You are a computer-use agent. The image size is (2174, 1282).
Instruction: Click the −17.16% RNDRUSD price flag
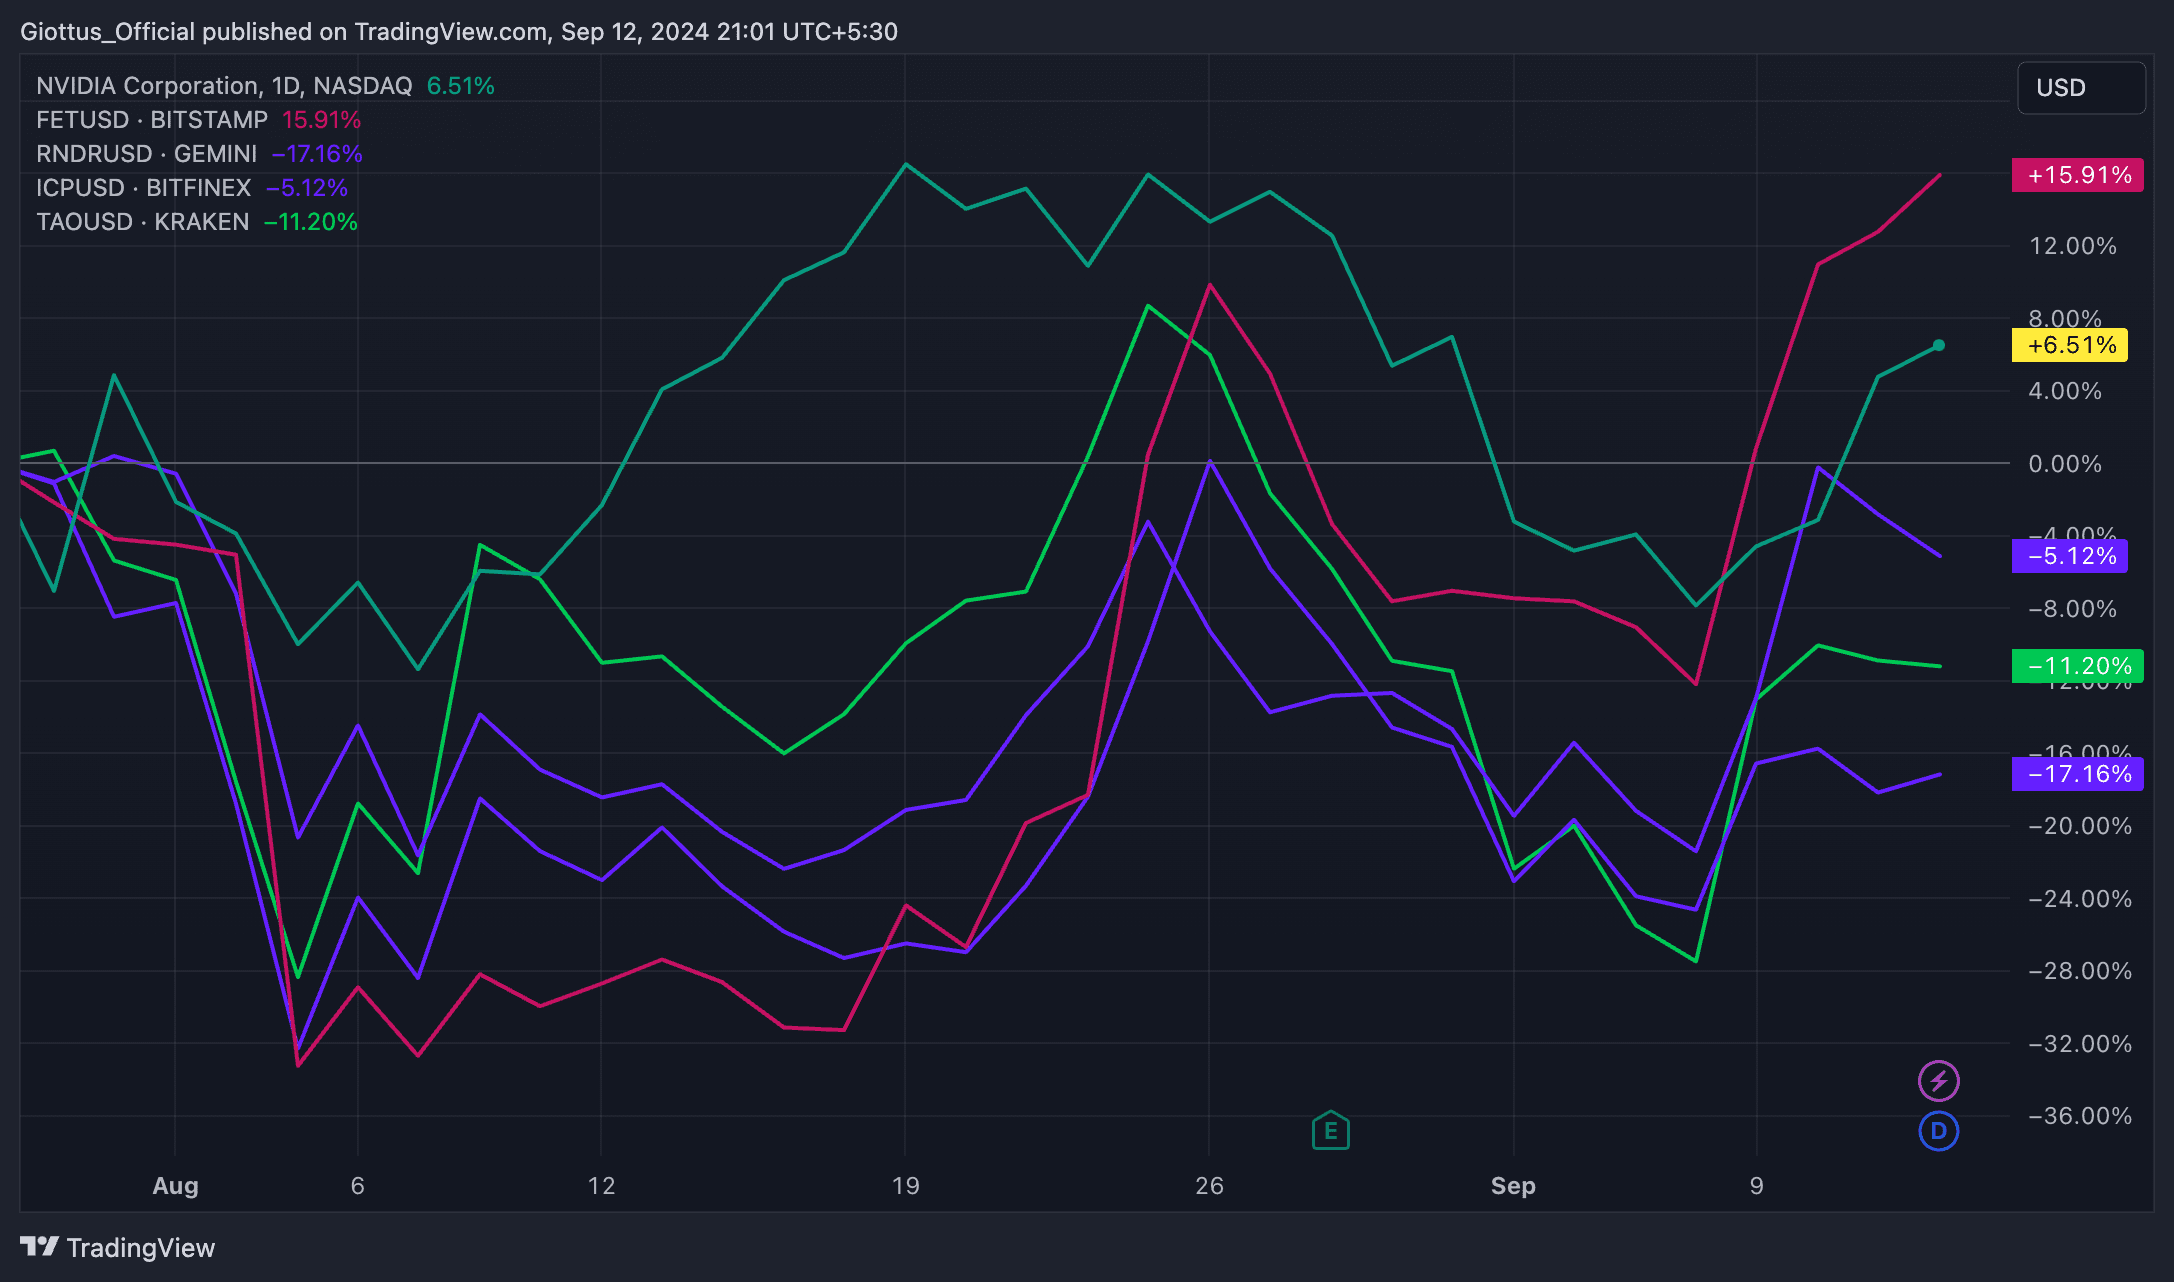coord(2077,774)
